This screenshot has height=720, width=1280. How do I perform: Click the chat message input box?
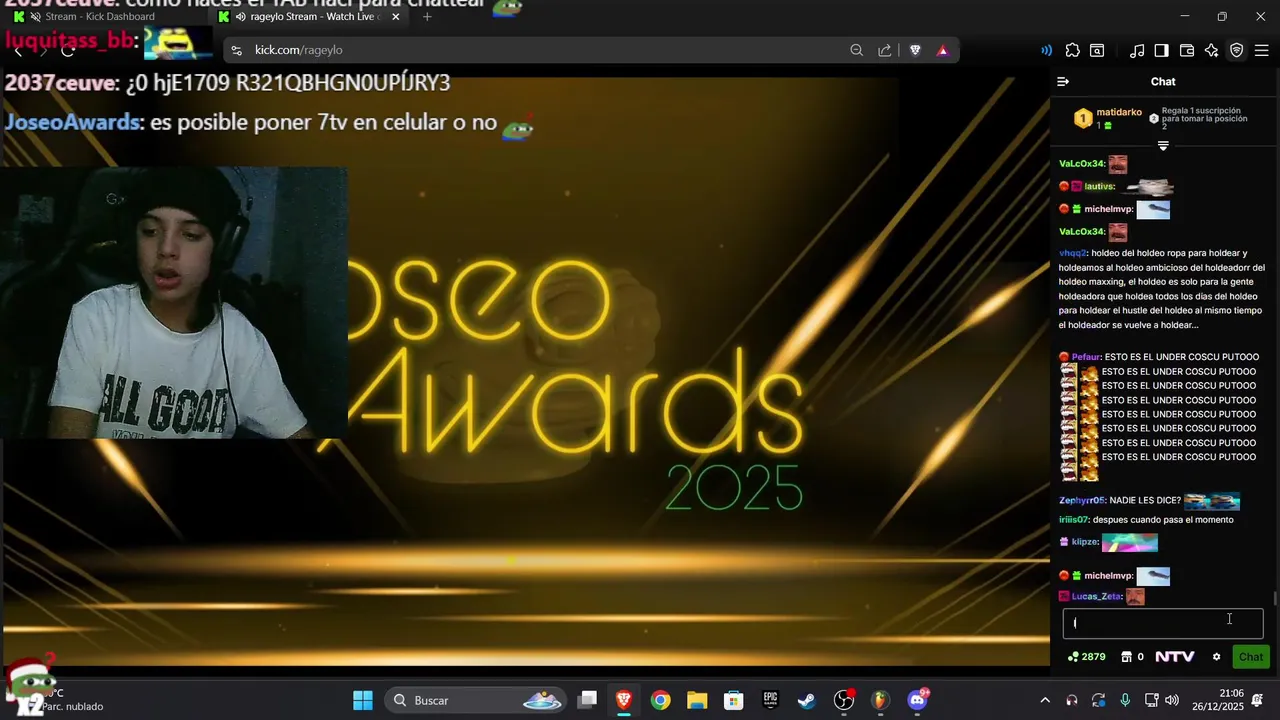(x=1163, y=623)
